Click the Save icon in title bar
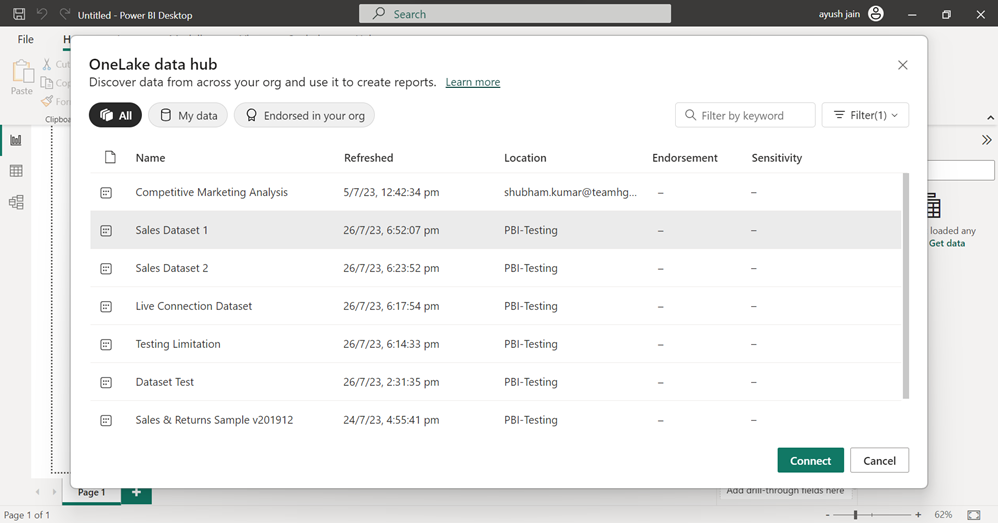Image resolution: width=998 pixels, height=523 pixels. pyautogui.click(x=19, y=14)
